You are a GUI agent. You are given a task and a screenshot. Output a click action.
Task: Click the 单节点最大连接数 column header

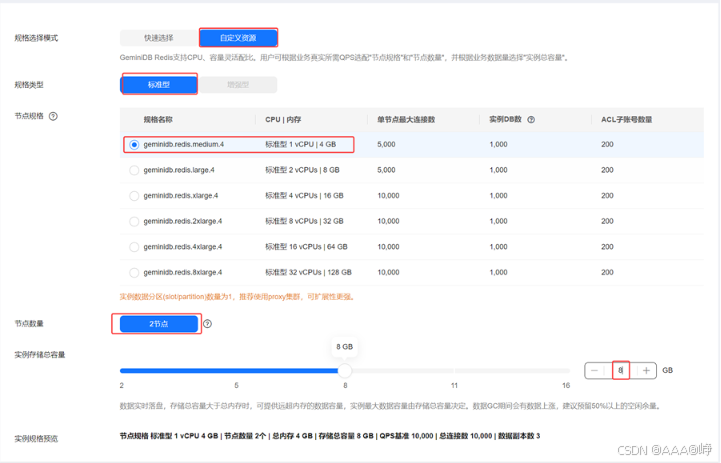coord(406,120)
